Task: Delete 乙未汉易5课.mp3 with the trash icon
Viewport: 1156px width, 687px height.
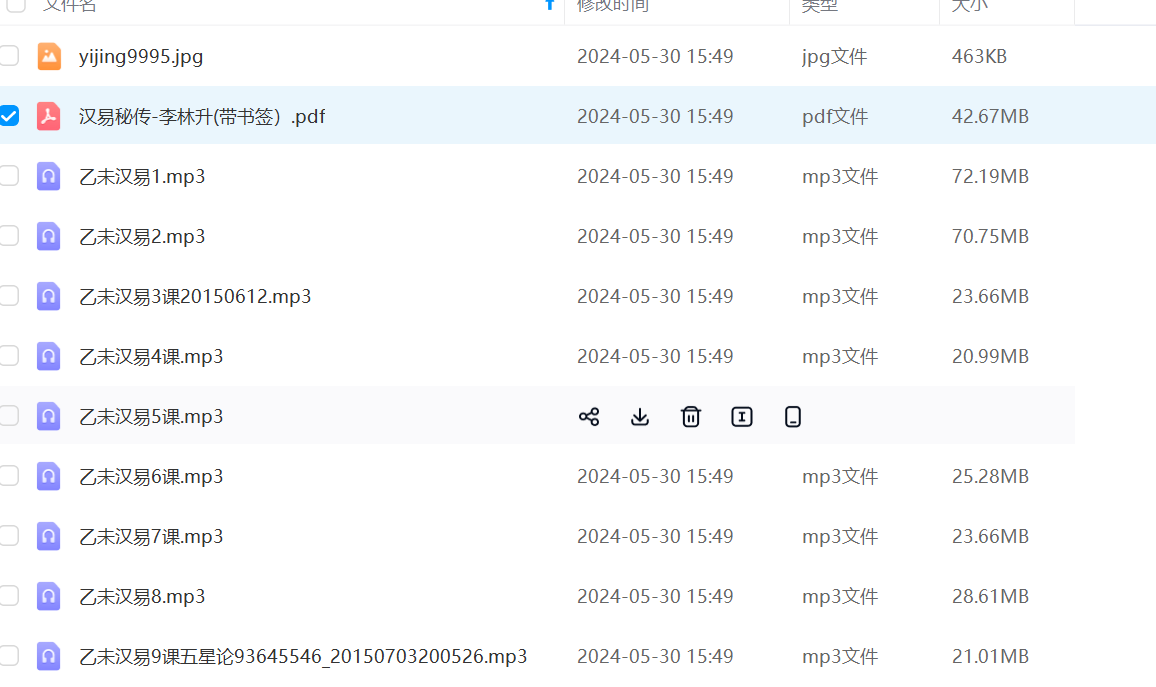Action: [x=691, y=417]
